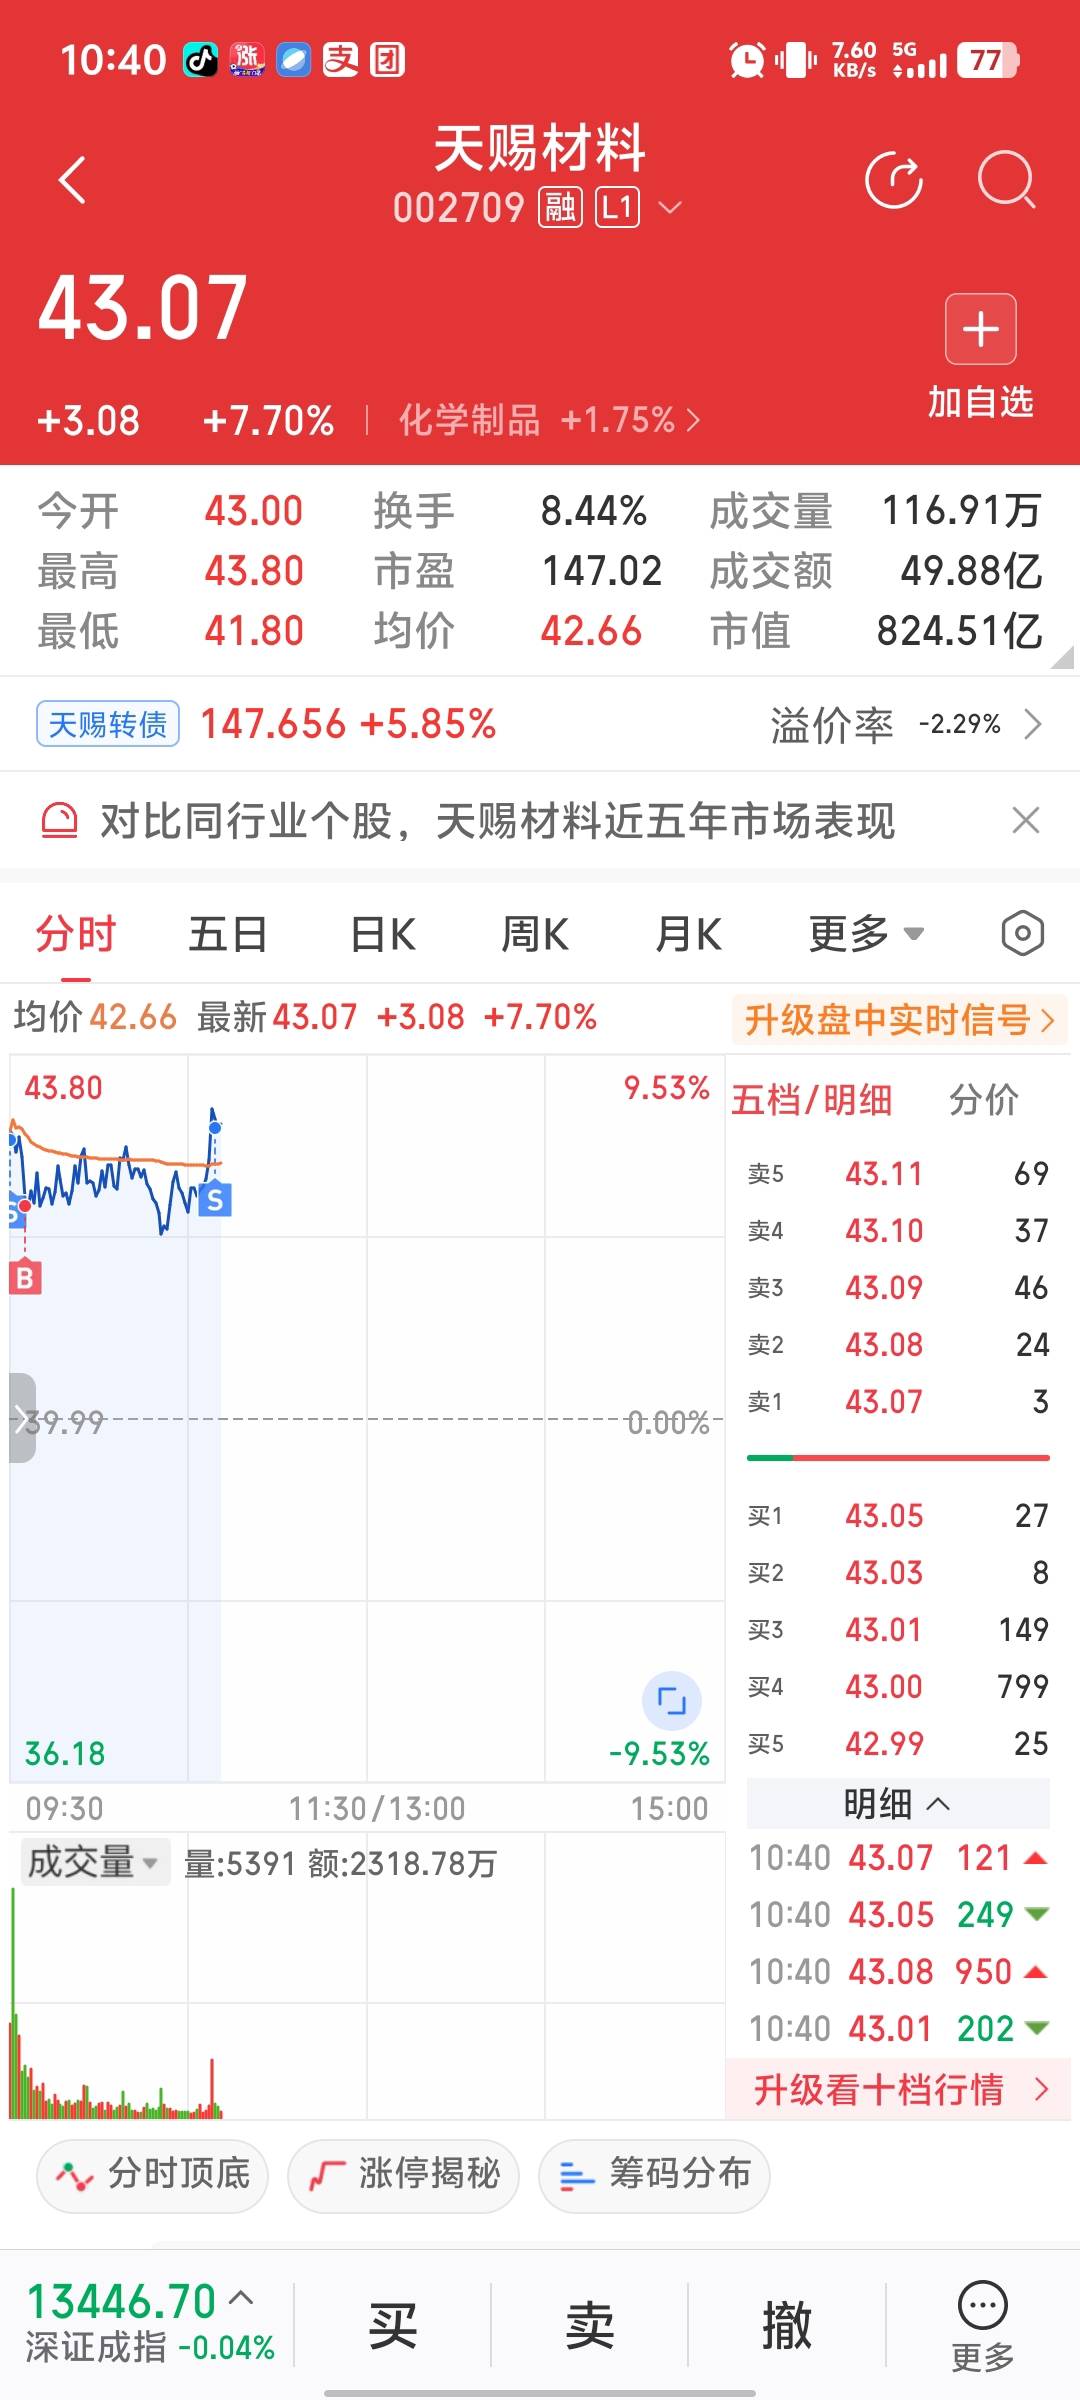Tap the intraday price chart area

pyautogui.click(x=367, y=1418)
